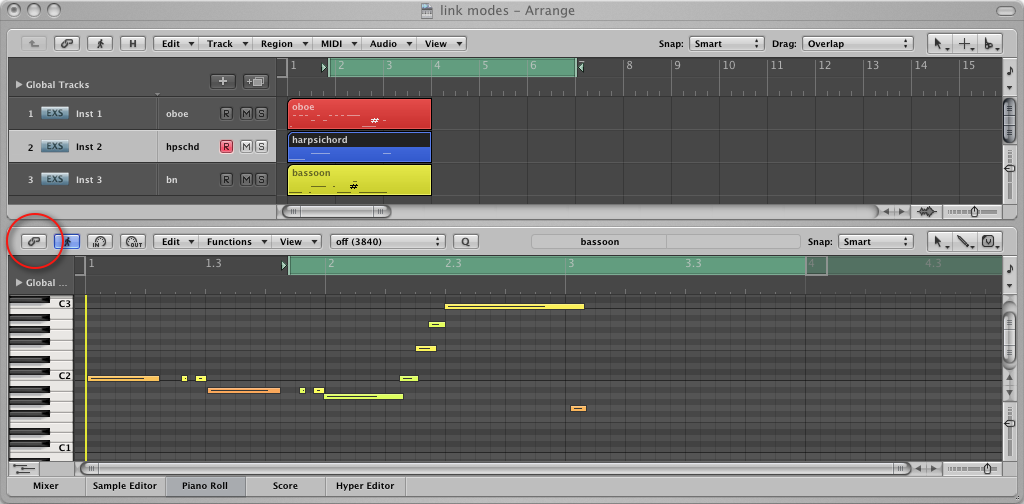Switch to the Score tab
The image size is (1024, 504).
point(285,486)
